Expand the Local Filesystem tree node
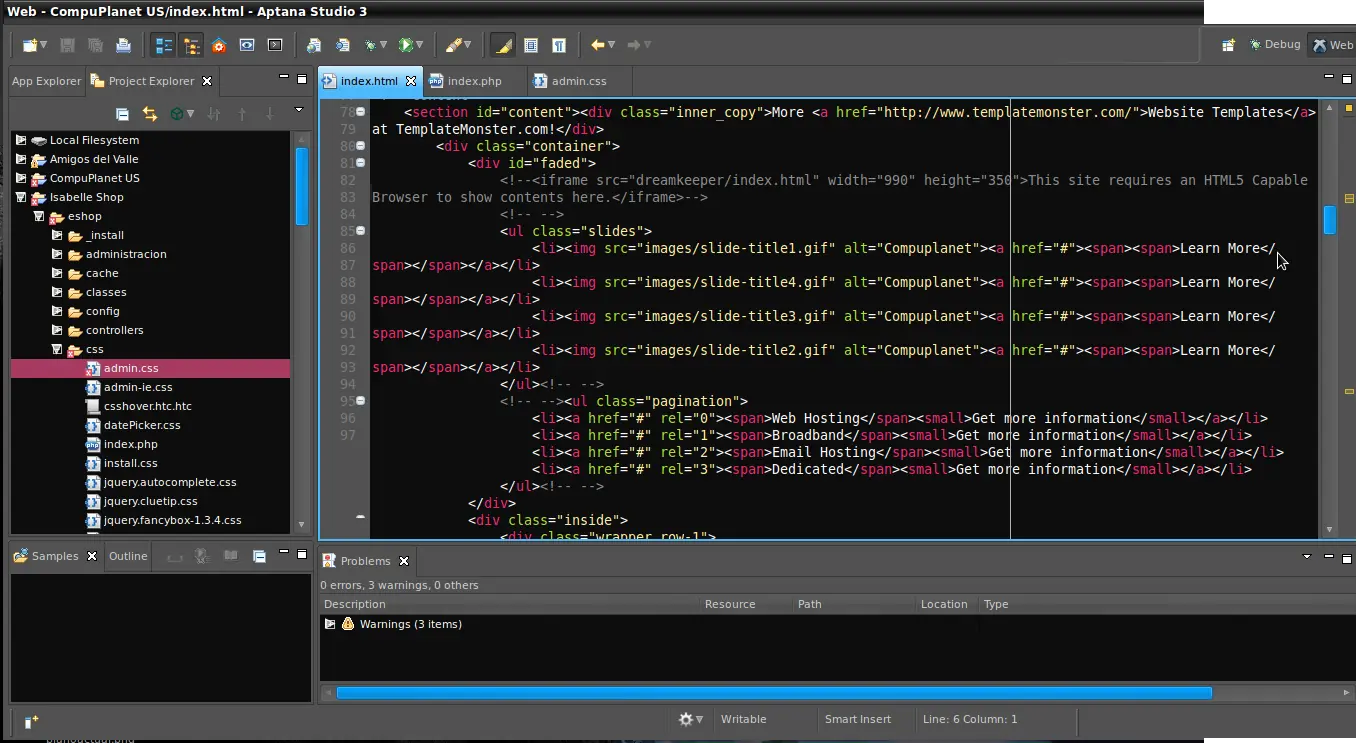 tap(21, 140)
